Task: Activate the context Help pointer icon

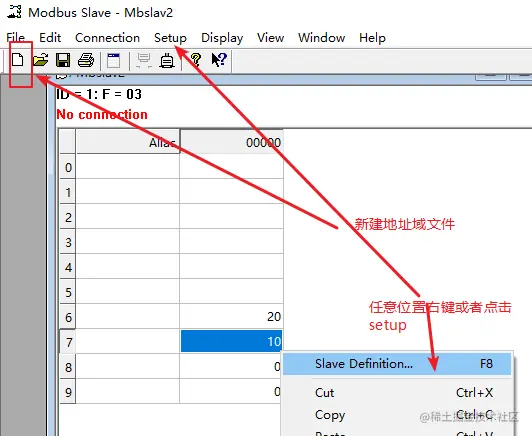Action: click(219, 60)
